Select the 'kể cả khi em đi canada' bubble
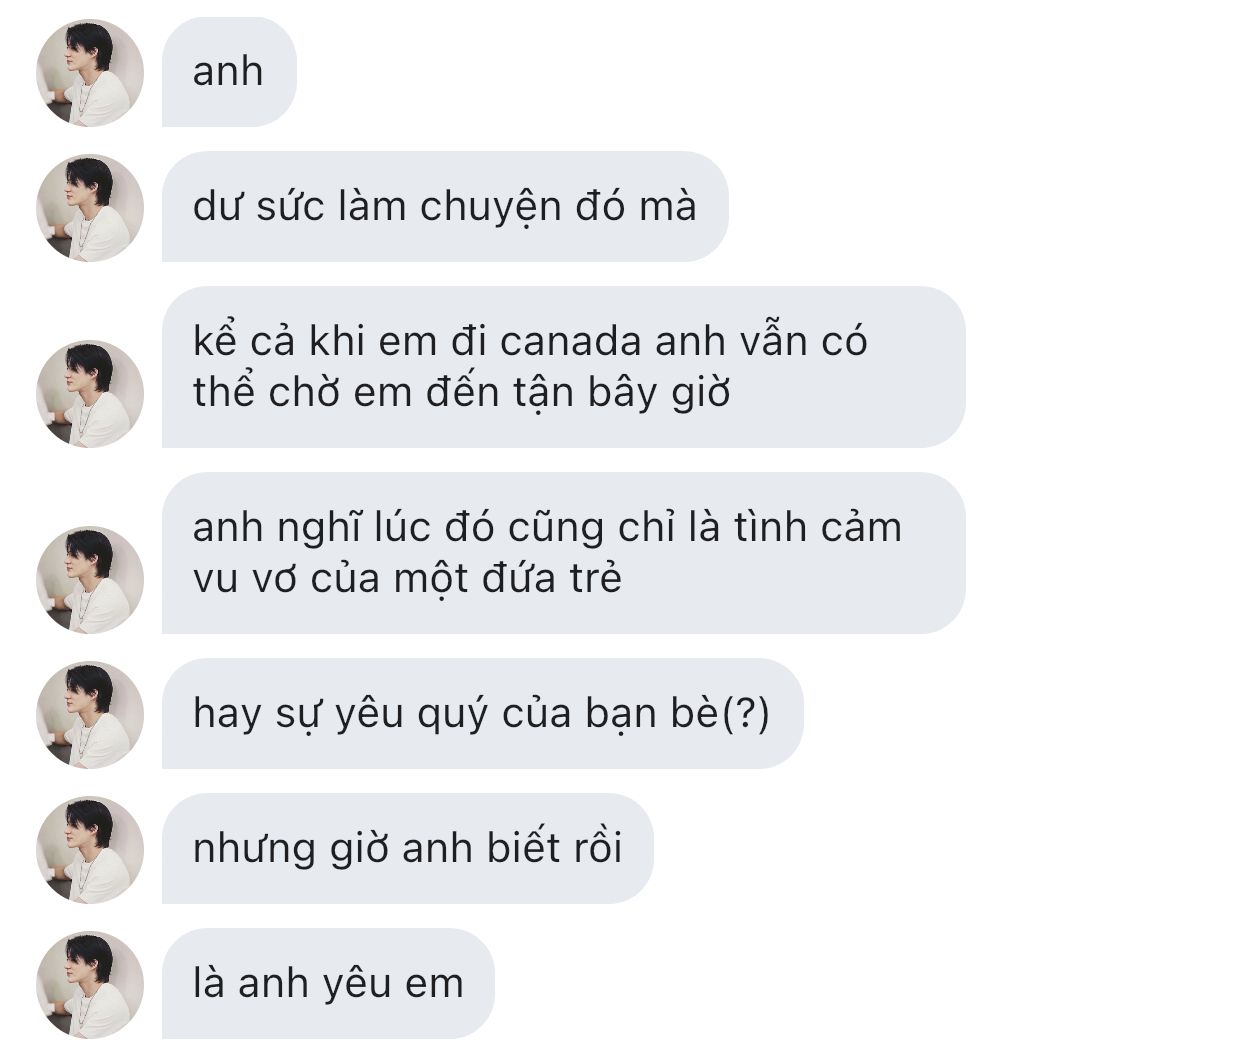This screenshot has width=1242, height=1055. [x=564, y=367]
